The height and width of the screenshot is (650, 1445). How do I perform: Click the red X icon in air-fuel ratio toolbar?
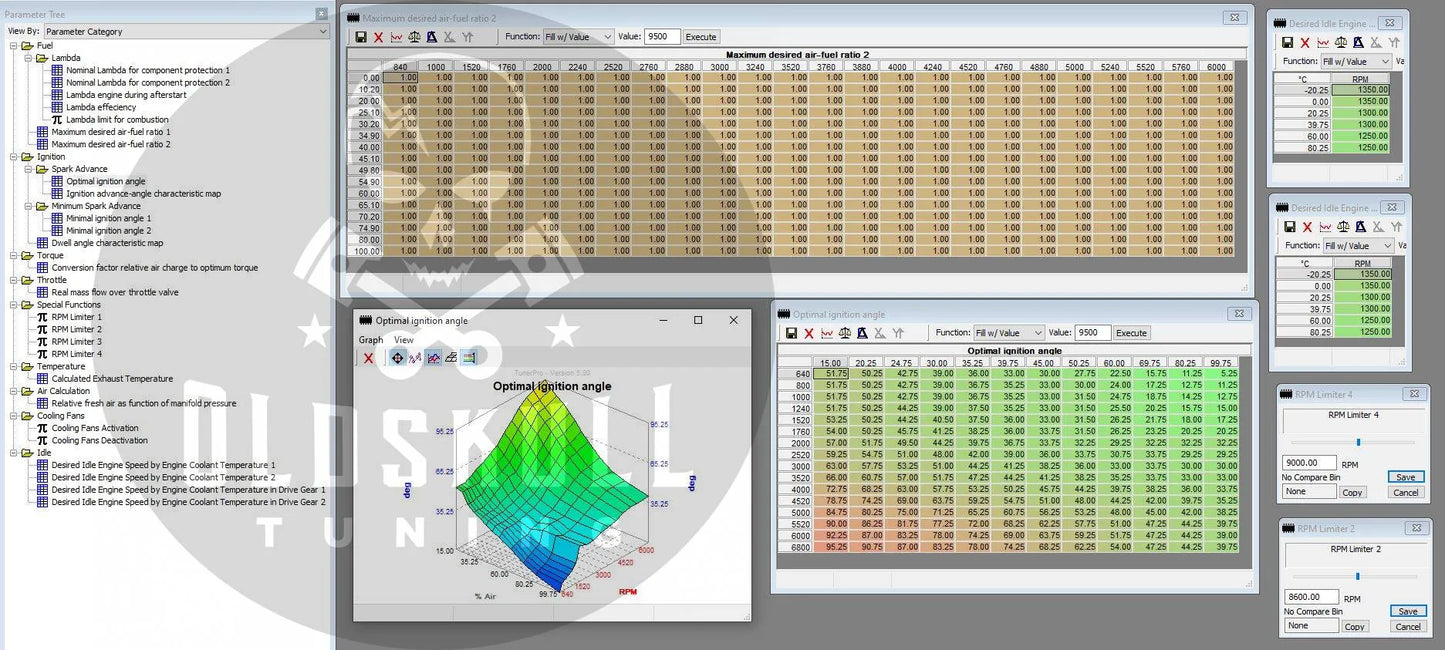(378, 37)
